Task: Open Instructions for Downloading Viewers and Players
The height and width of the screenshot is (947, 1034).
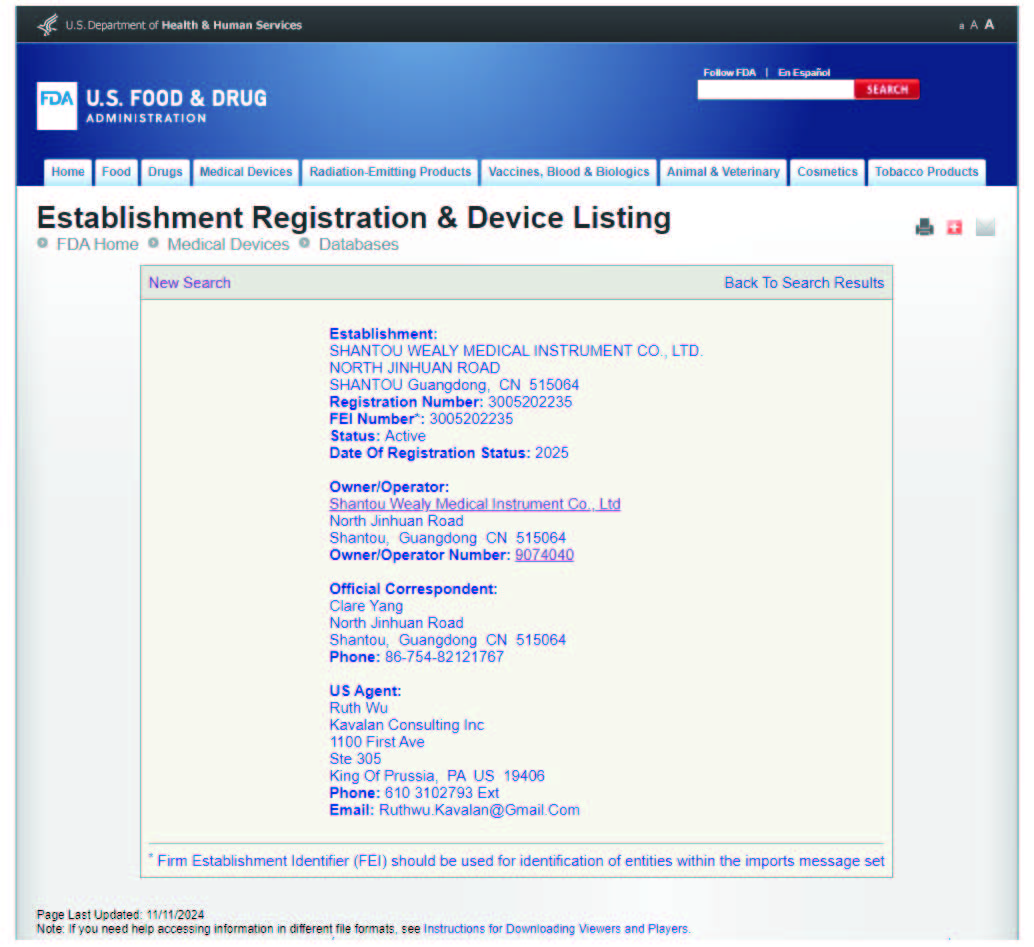Action: point(556,929)
